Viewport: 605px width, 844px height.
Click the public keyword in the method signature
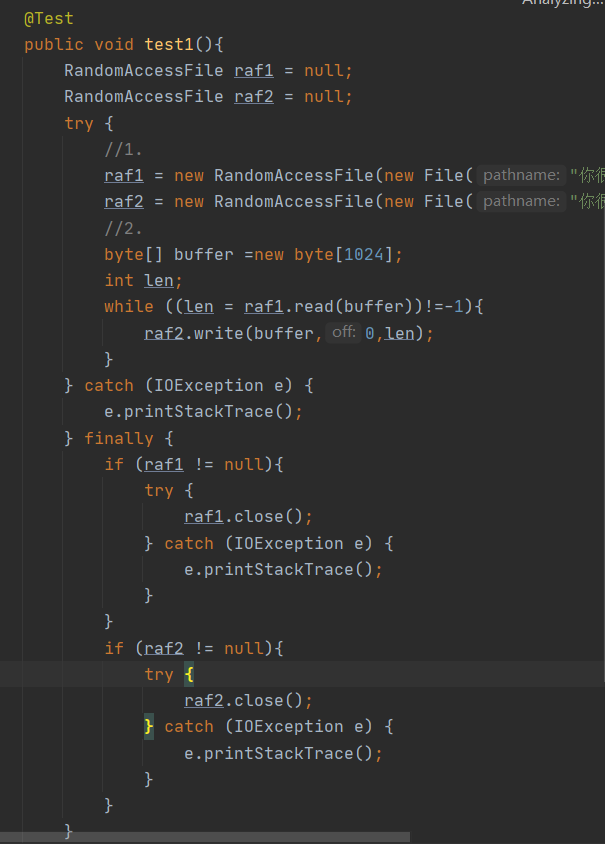(54, 44)
